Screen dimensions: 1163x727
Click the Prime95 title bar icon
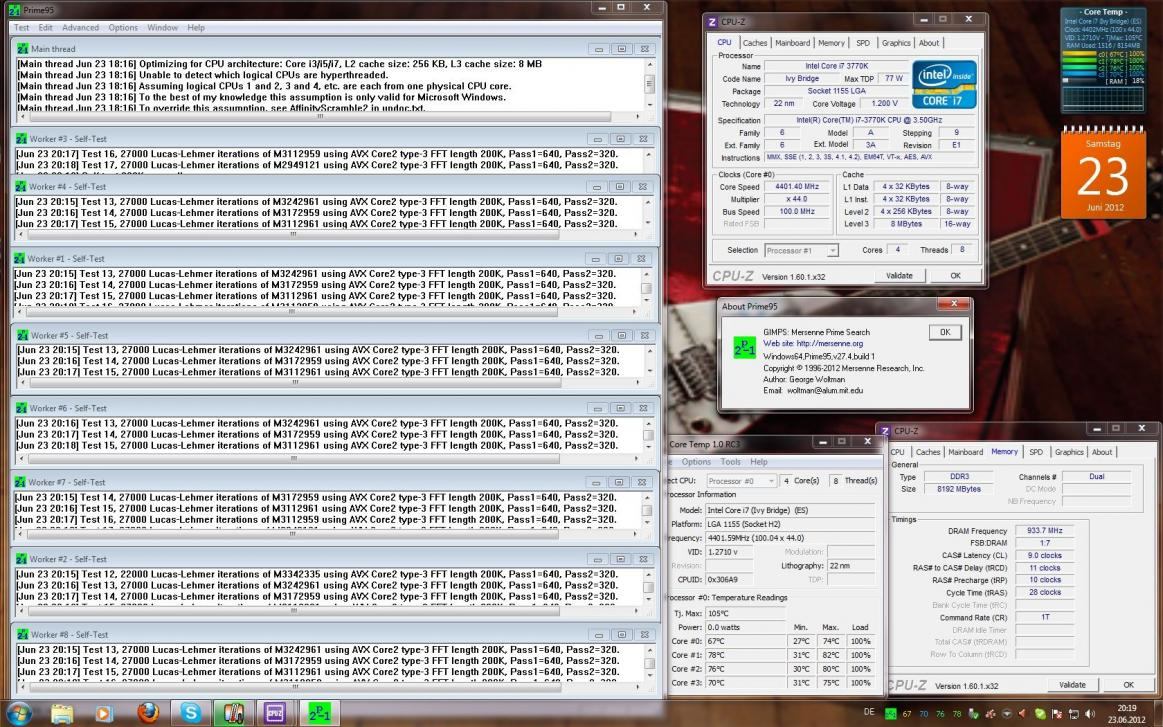click(x=14, y=10)
